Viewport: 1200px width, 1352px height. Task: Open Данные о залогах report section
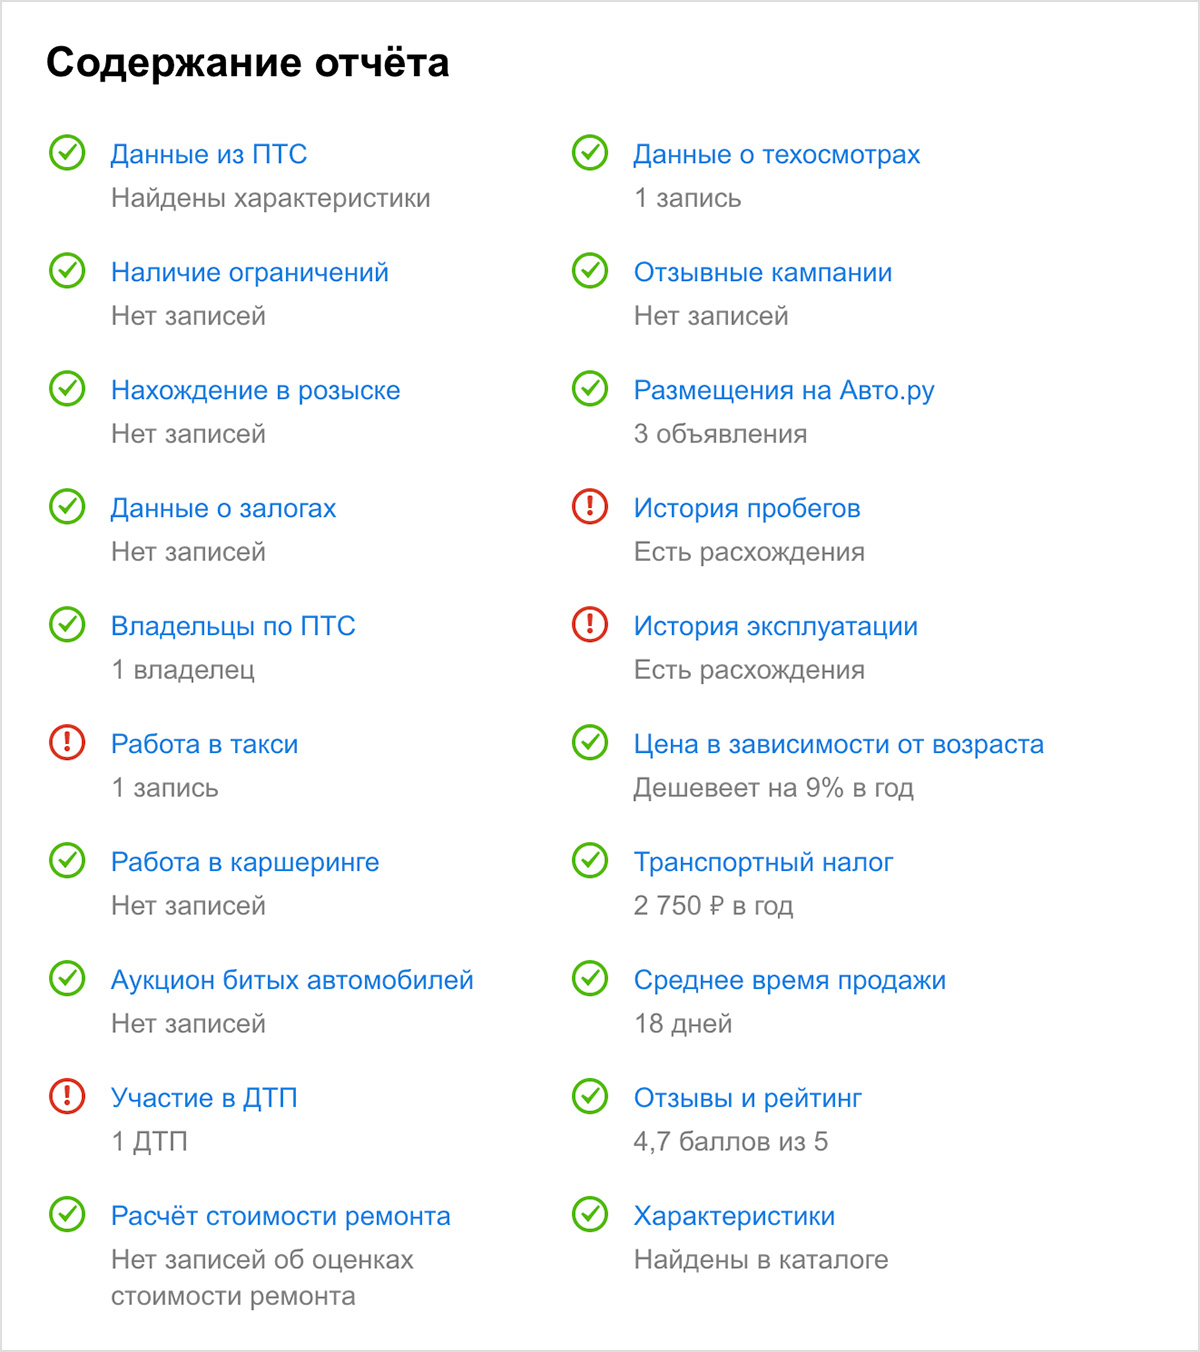(224, 509)
